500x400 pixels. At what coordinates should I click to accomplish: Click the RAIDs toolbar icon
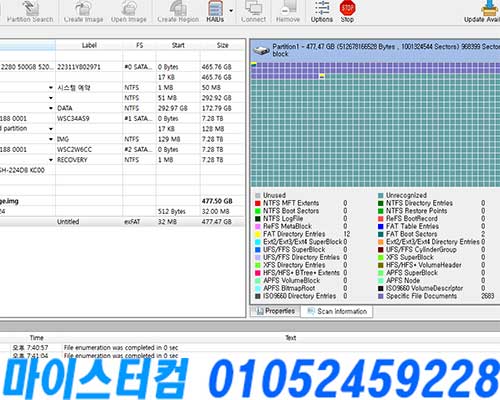click(x=215, y=8)
